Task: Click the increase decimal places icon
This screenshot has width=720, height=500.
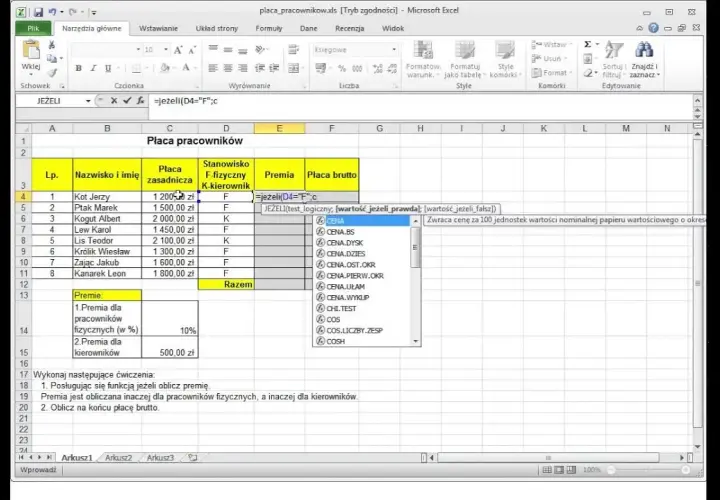Action: 378,68
